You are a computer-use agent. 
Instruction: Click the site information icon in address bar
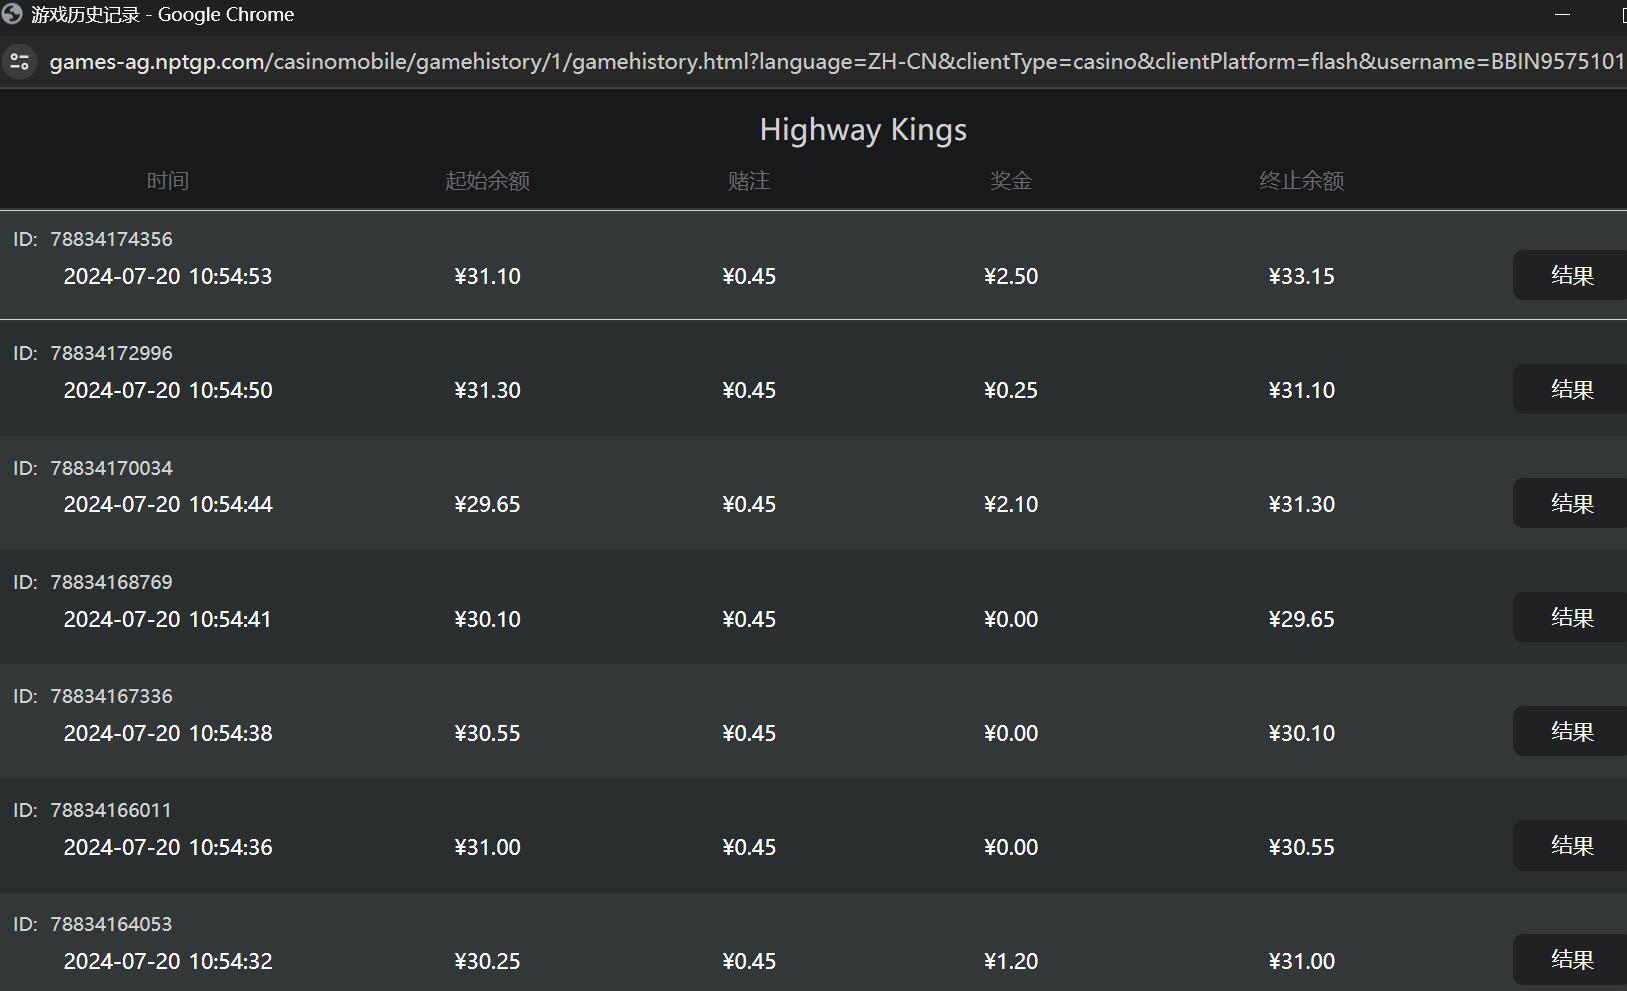tap(19, 62)
